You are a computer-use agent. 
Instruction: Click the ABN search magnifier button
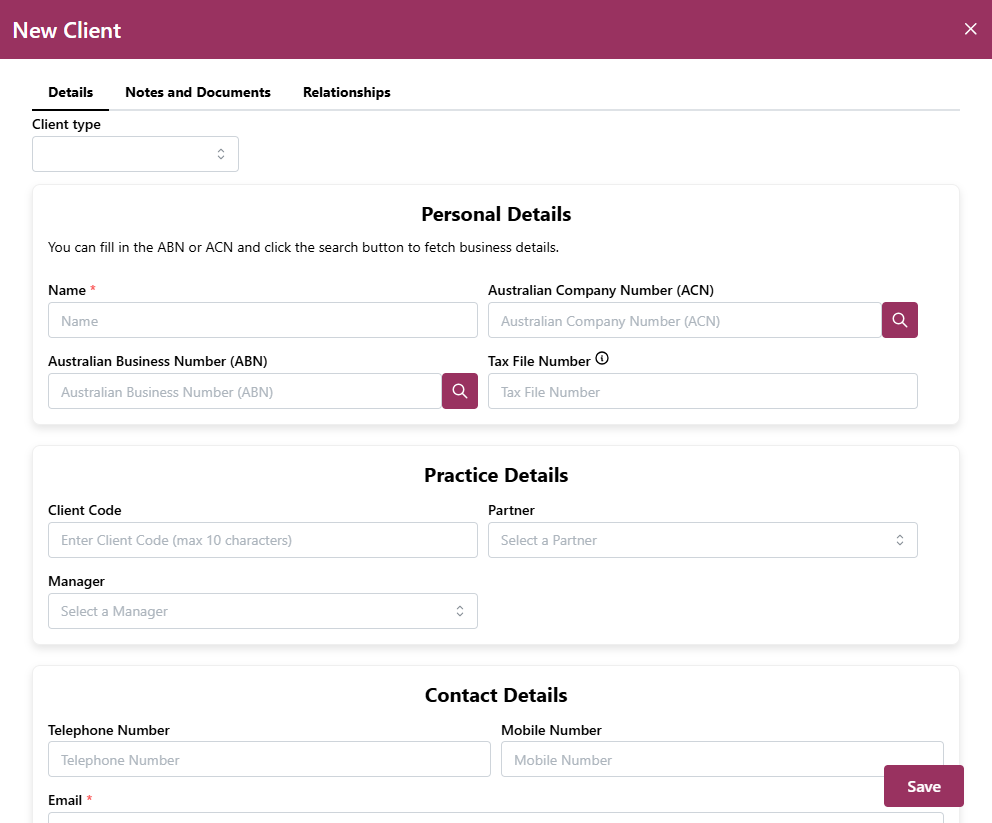(459, 391)
